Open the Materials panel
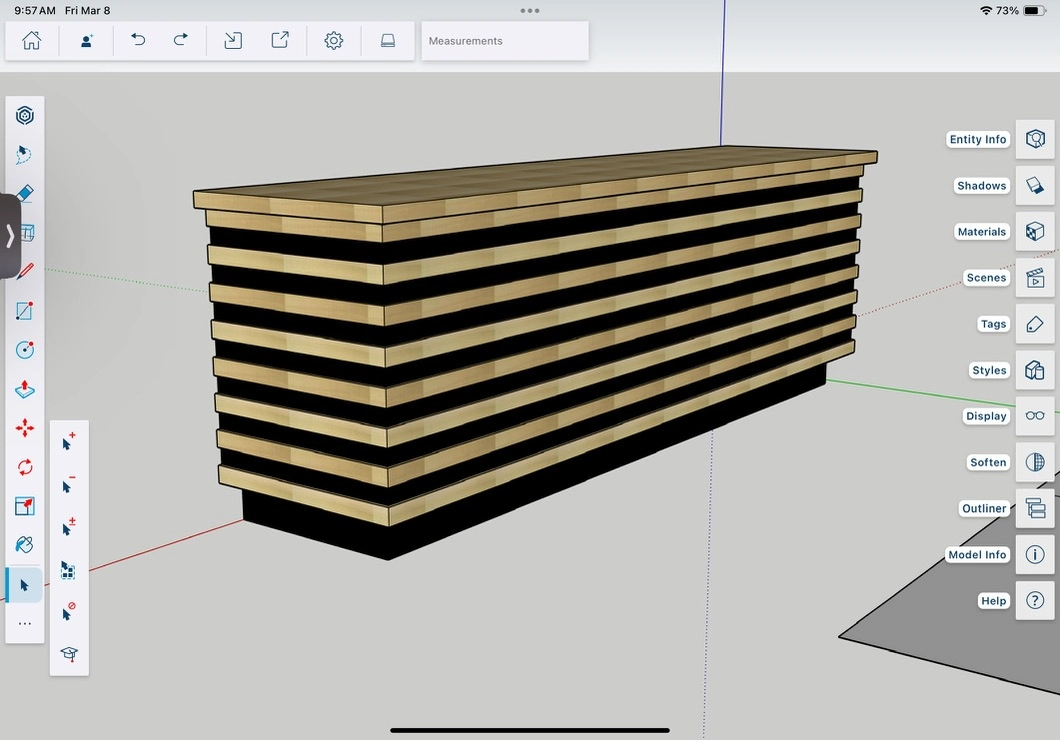The height and width of the screenshot is (740, 1060). coord(1035,232)
